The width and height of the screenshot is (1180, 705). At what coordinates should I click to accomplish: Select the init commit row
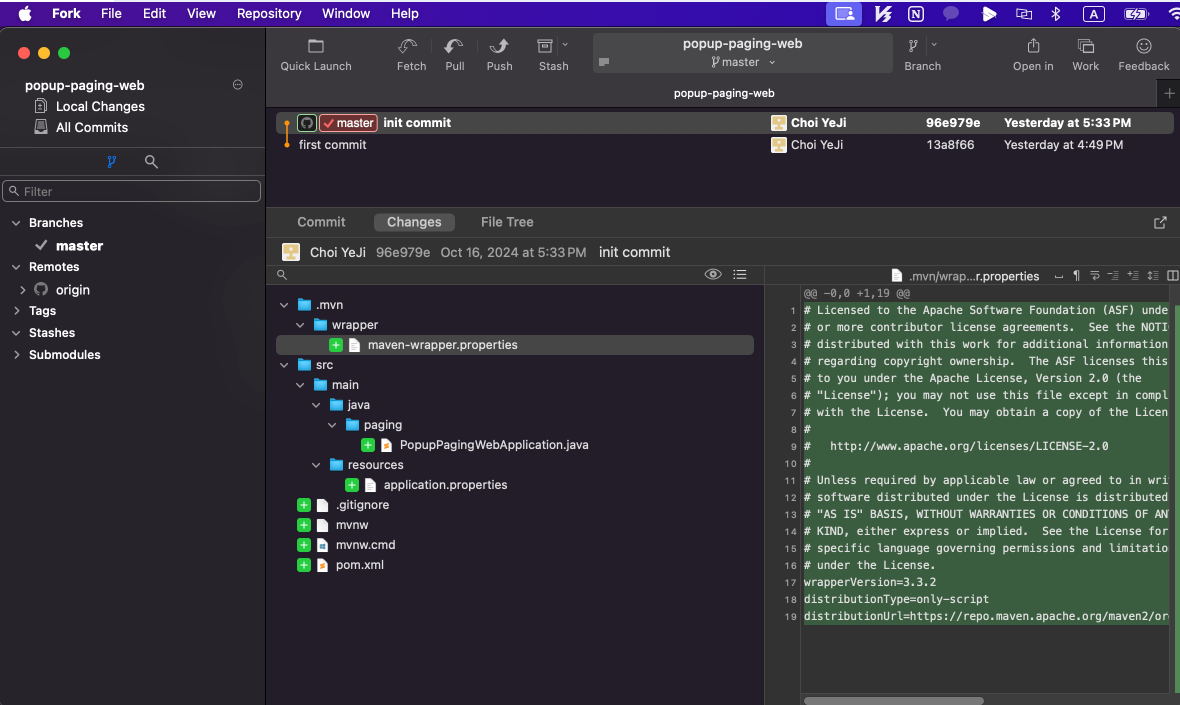click(723, 123)
